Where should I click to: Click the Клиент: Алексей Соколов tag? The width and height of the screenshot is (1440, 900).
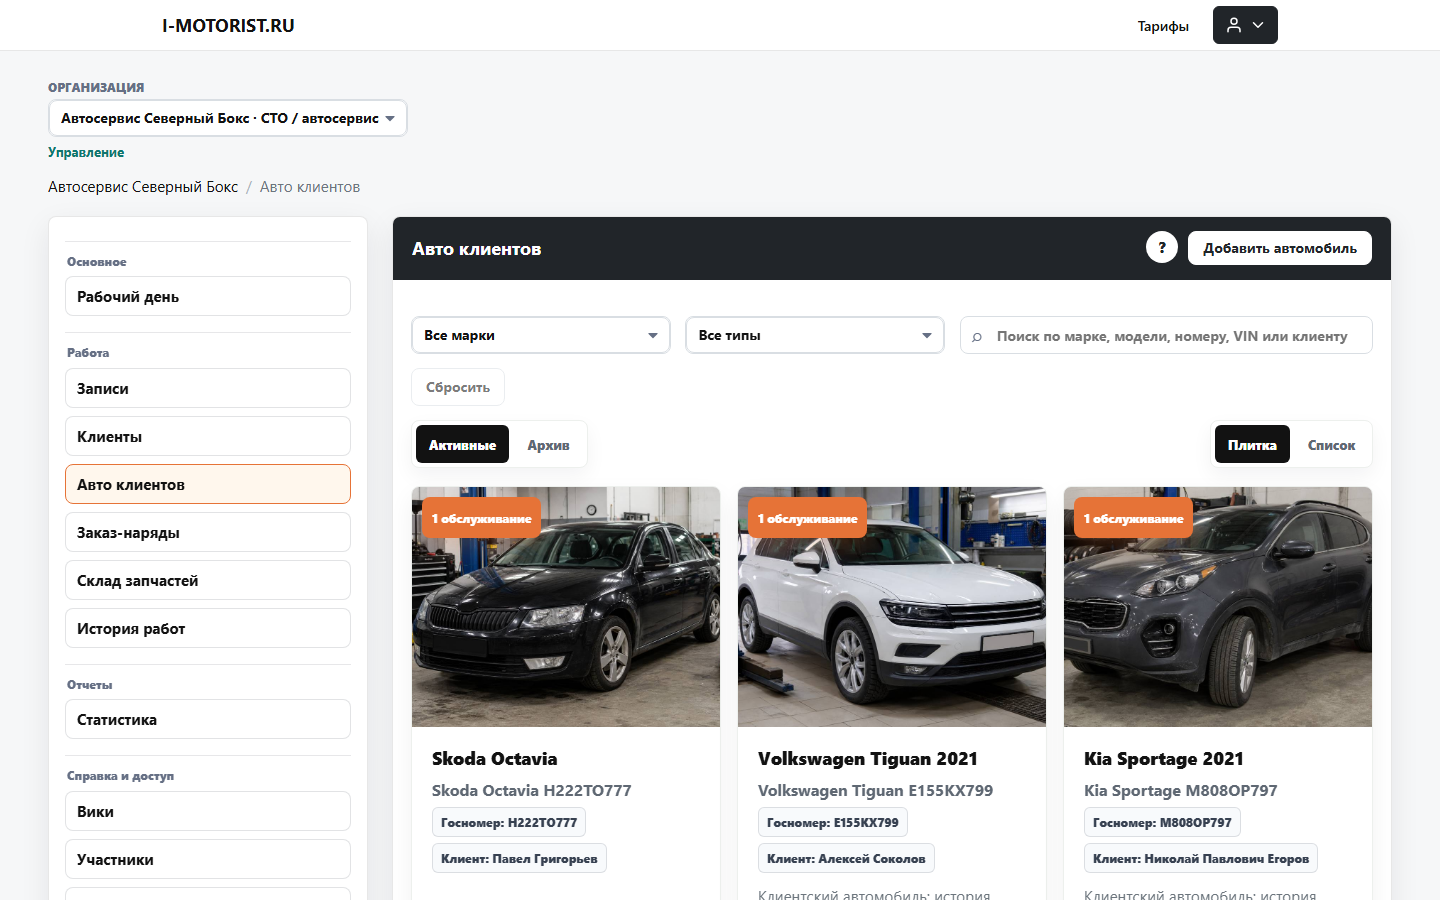846,859
